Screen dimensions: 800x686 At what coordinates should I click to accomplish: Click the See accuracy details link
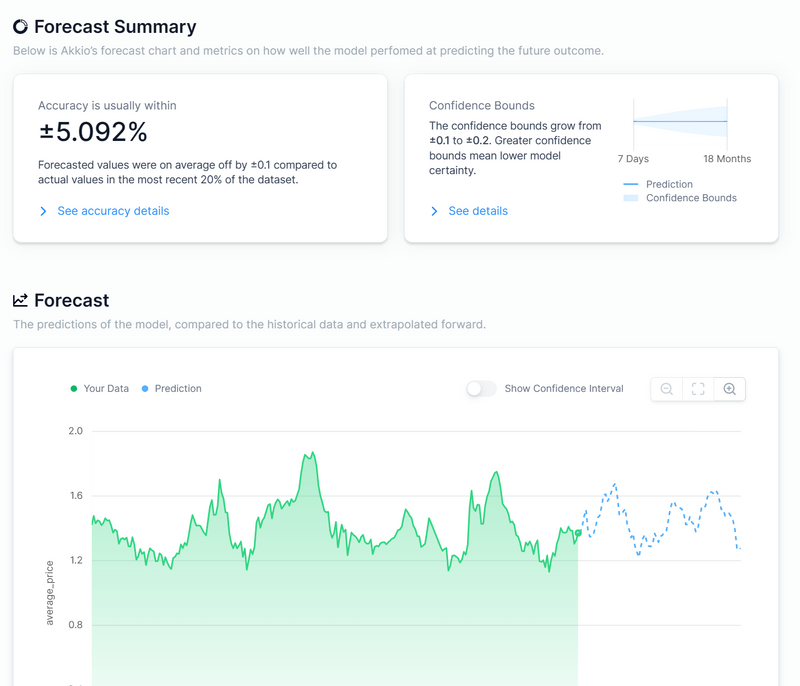[x=113, y=211]
